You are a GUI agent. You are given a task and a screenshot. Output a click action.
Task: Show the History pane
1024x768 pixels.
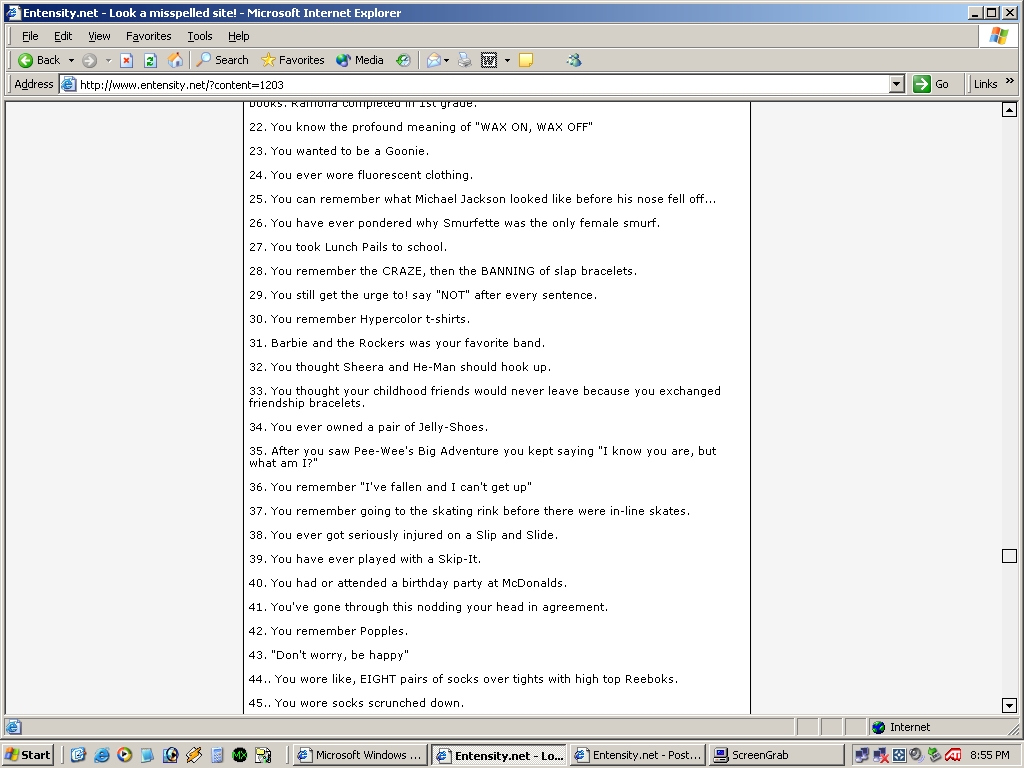click(x=404, y=61)
